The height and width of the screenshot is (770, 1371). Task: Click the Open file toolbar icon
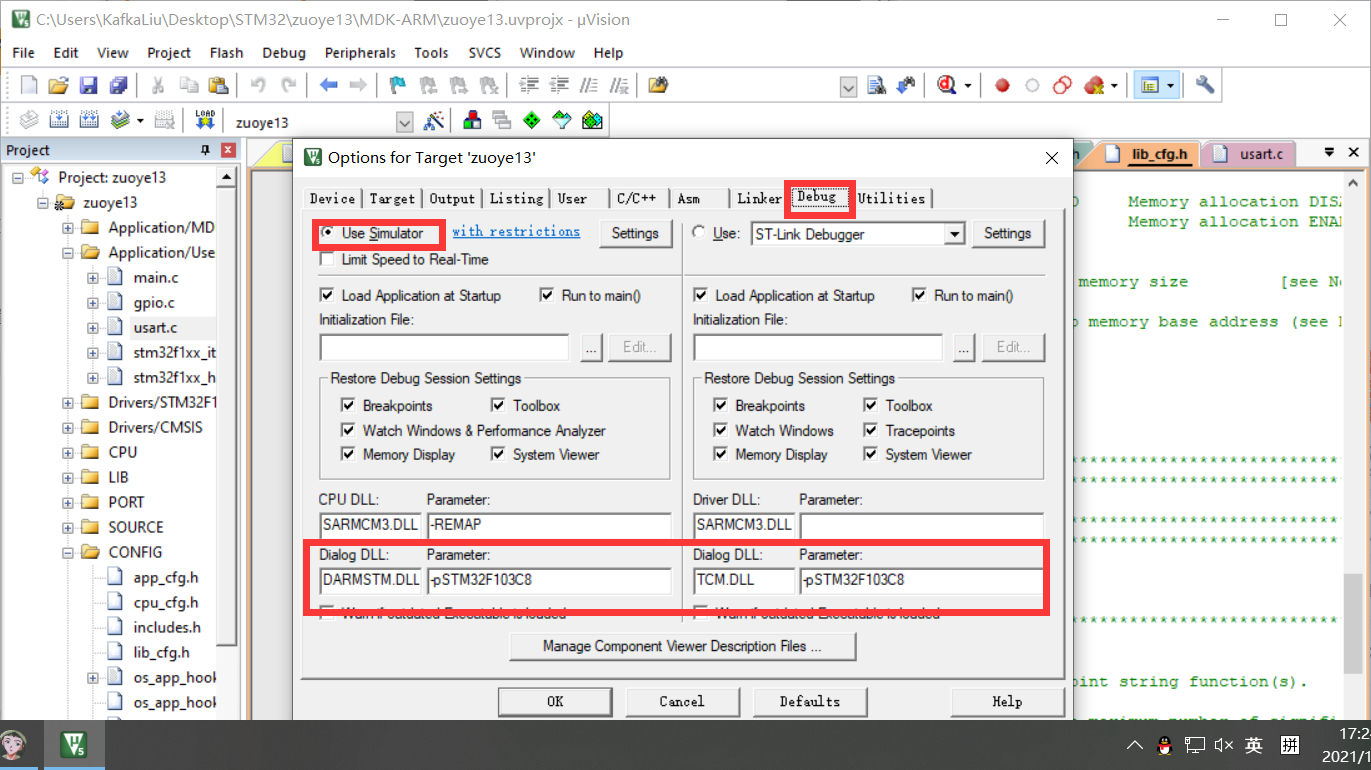(59, 86)
